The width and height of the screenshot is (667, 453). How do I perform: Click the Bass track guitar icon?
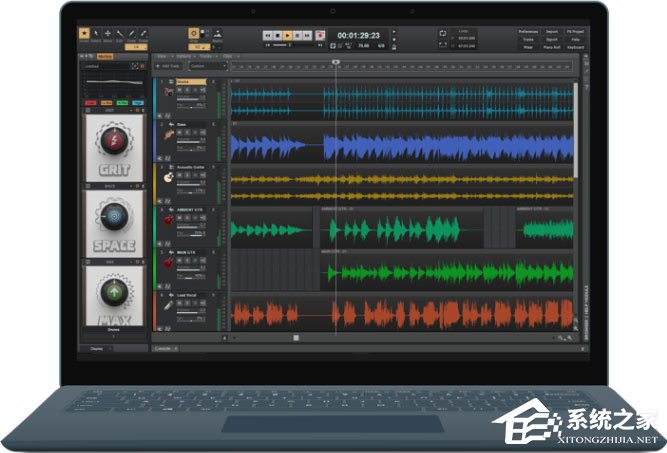click(x=169, y=135)
